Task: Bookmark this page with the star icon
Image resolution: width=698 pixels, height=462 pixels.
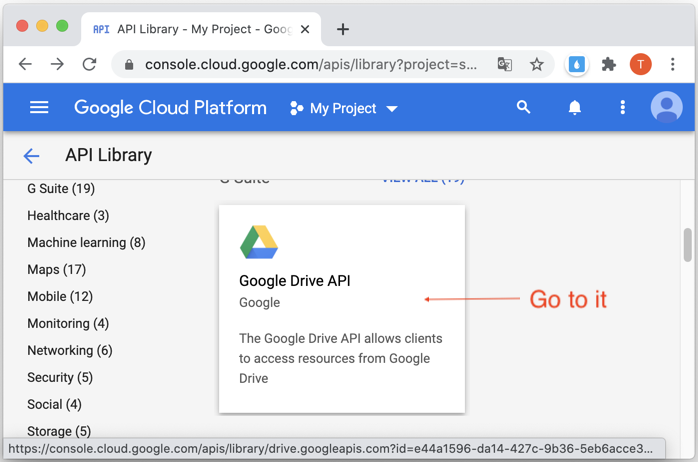Action: click(x=536, y=65)
